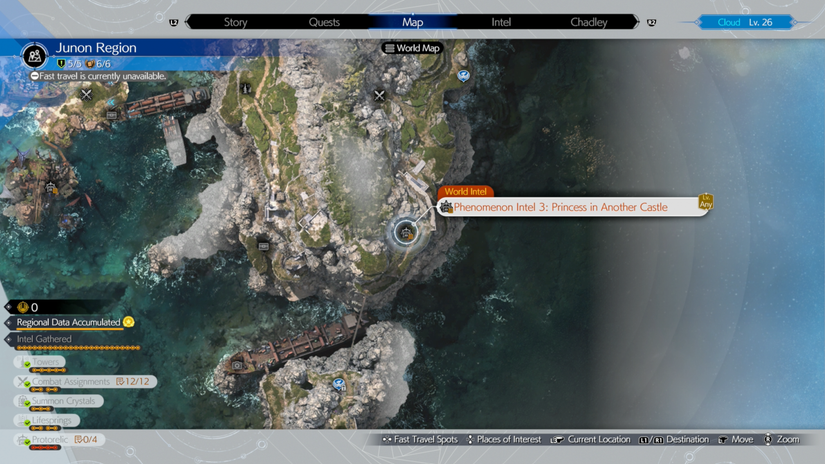Click the selected protorelic marker on map
The width and height of the screenshot is (825, 464).
406,233
